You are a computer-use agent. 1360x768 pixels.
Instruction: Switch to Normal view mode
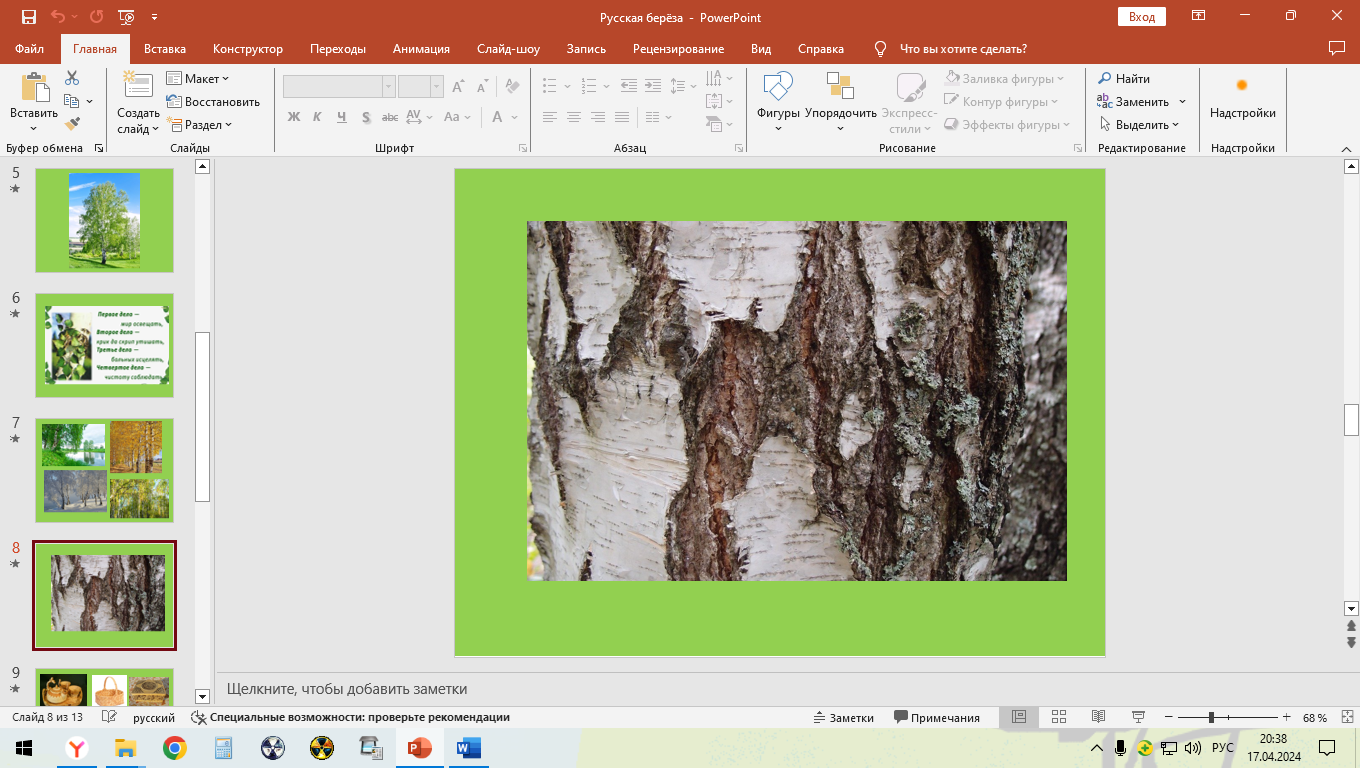1019,717
